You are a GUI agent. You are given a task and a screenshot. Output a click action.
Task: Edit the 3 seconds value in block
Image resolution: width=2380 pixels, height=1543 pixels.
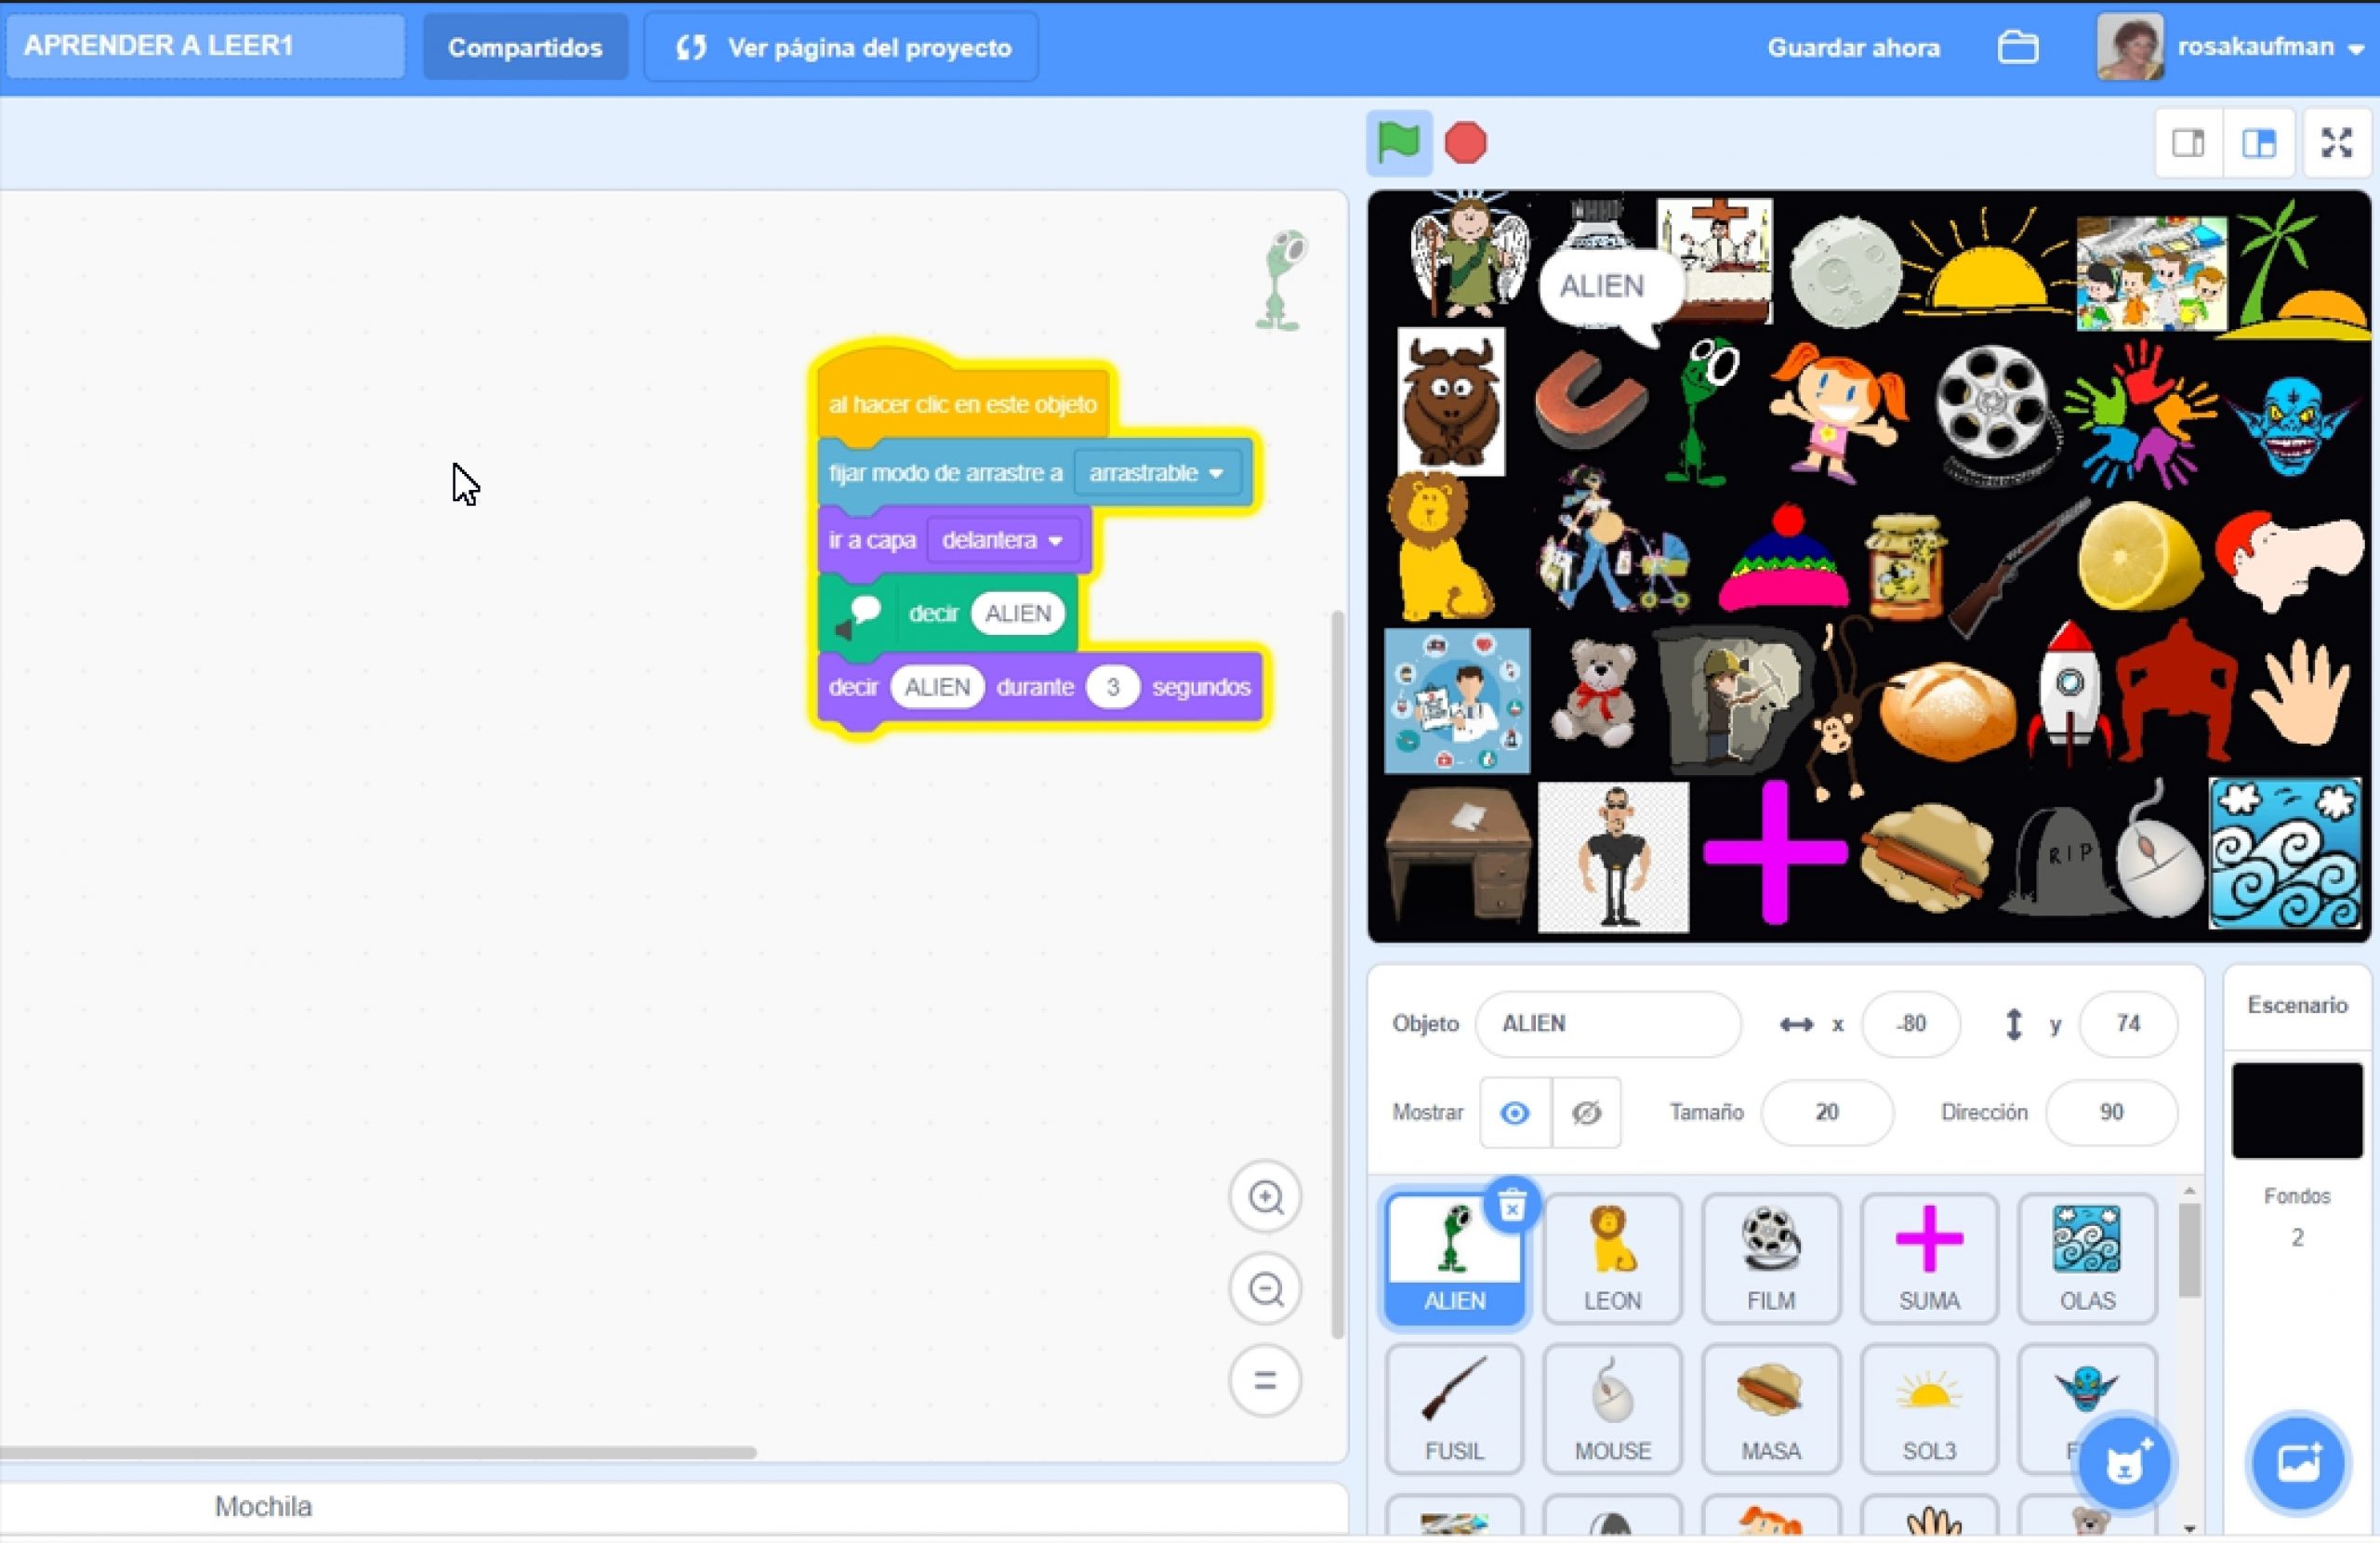pyautogui.click(x=1112, y=687)
